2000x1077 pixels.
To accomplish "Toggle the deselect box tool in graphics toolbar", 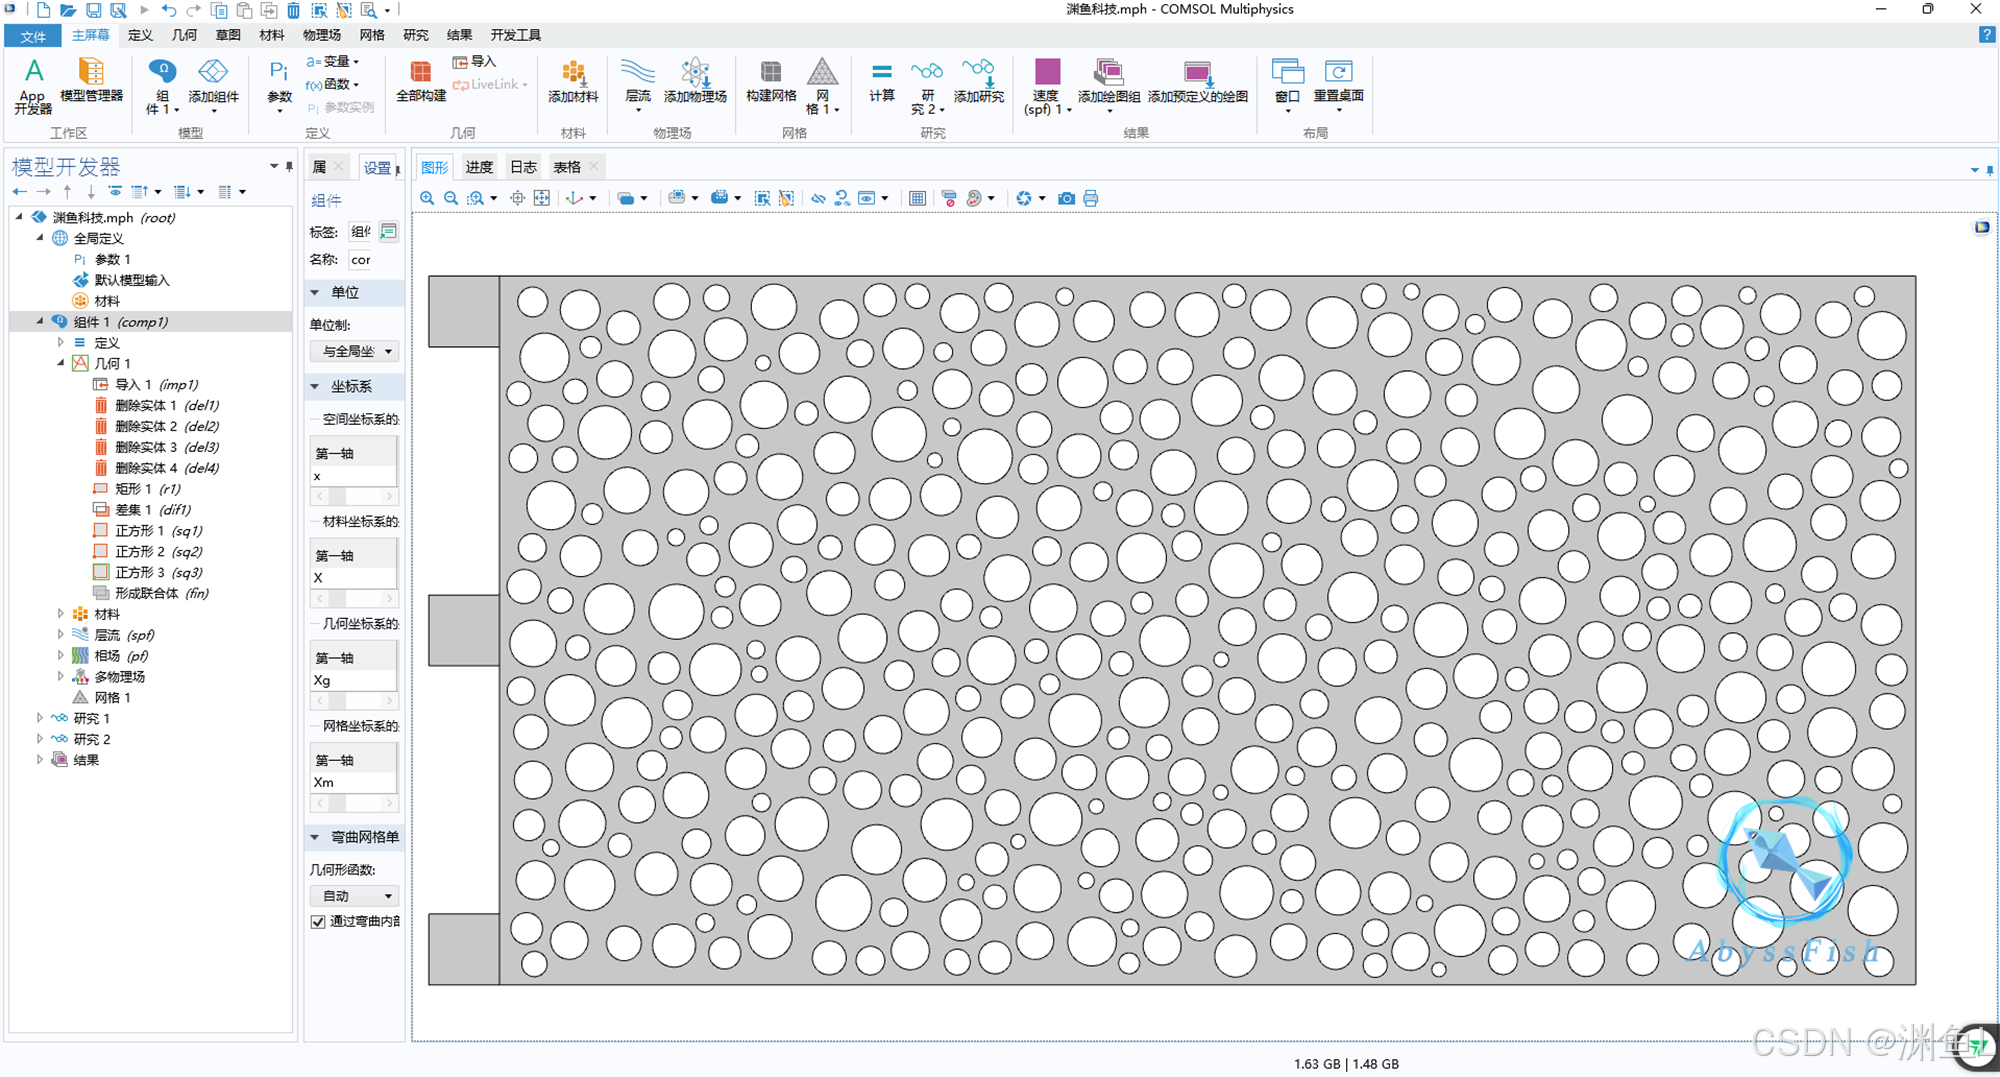I will coord(786,198).
